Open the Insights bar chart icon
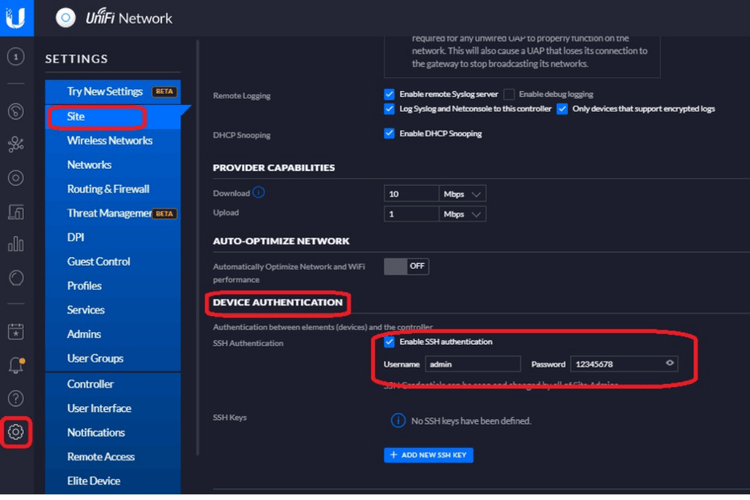This screenshot has width=750, height=500. click(x=16, y=244)
